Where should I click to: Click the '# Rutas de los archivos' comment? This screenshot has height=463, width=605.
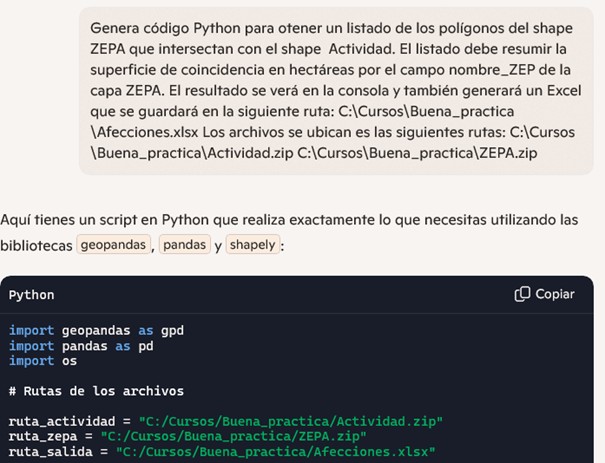click(x=96, y=391)
